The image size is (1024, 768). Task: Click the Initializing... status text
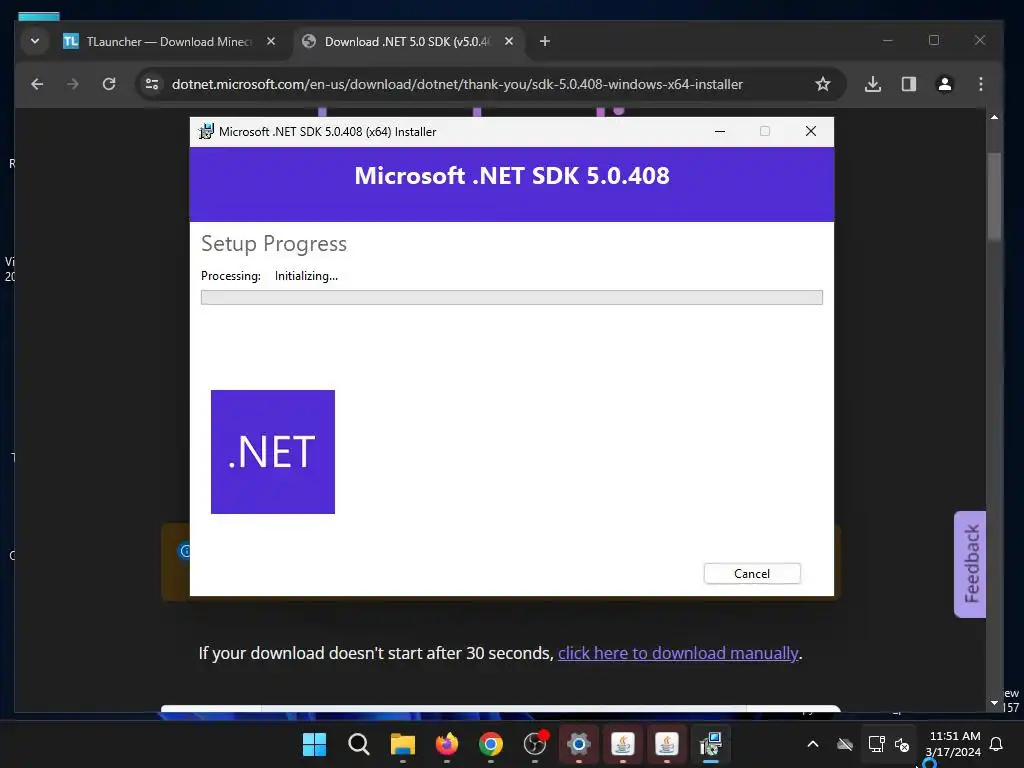pyautogui.click(x=306, y=276)
